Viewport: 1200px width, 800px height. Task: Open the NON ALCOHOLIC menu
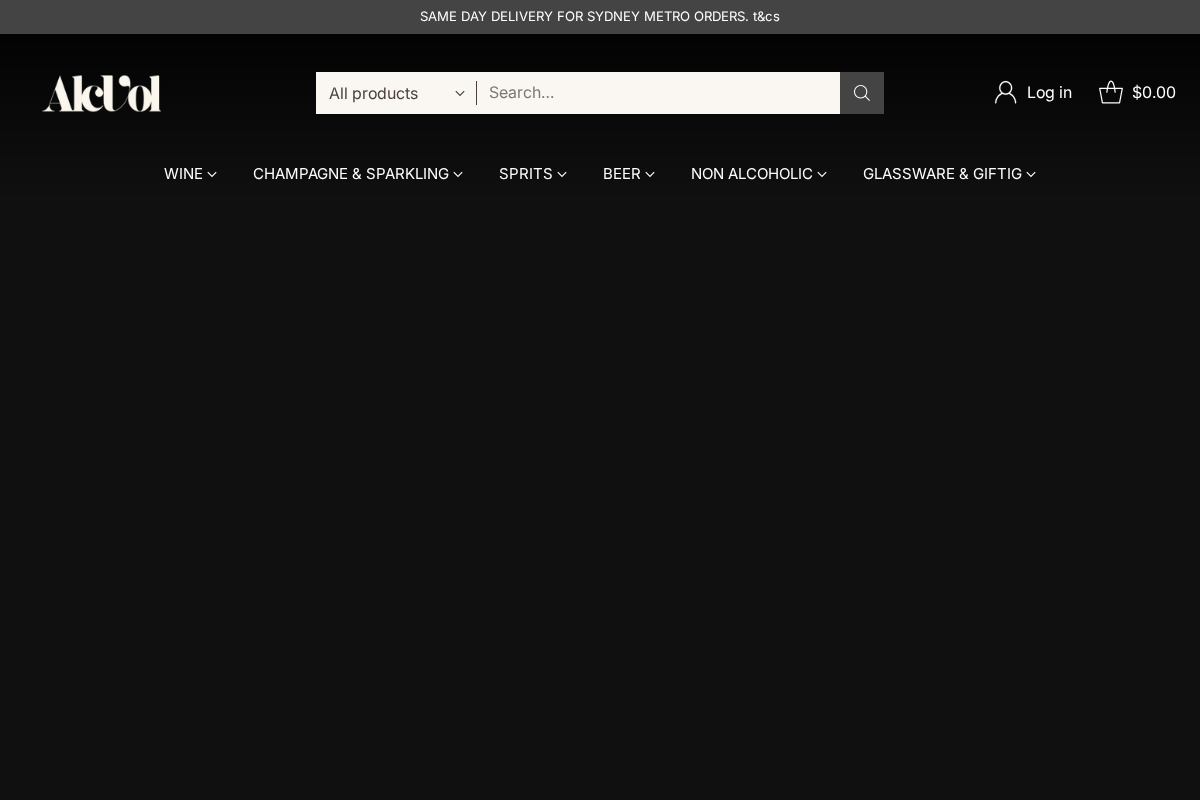click(751, 174)
